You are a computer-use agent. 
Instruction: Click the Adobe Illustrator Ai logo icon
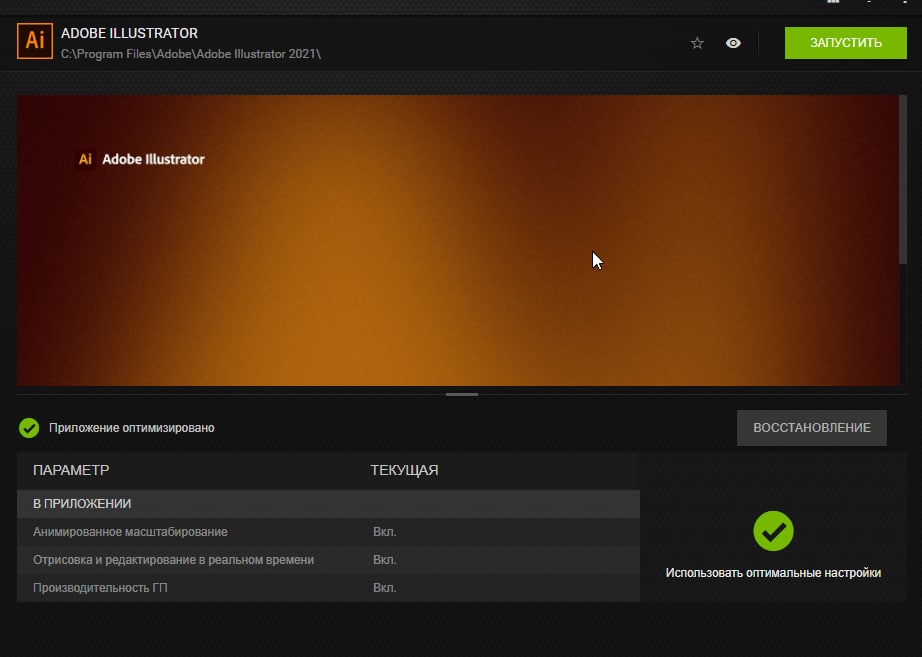pos(35,41)
